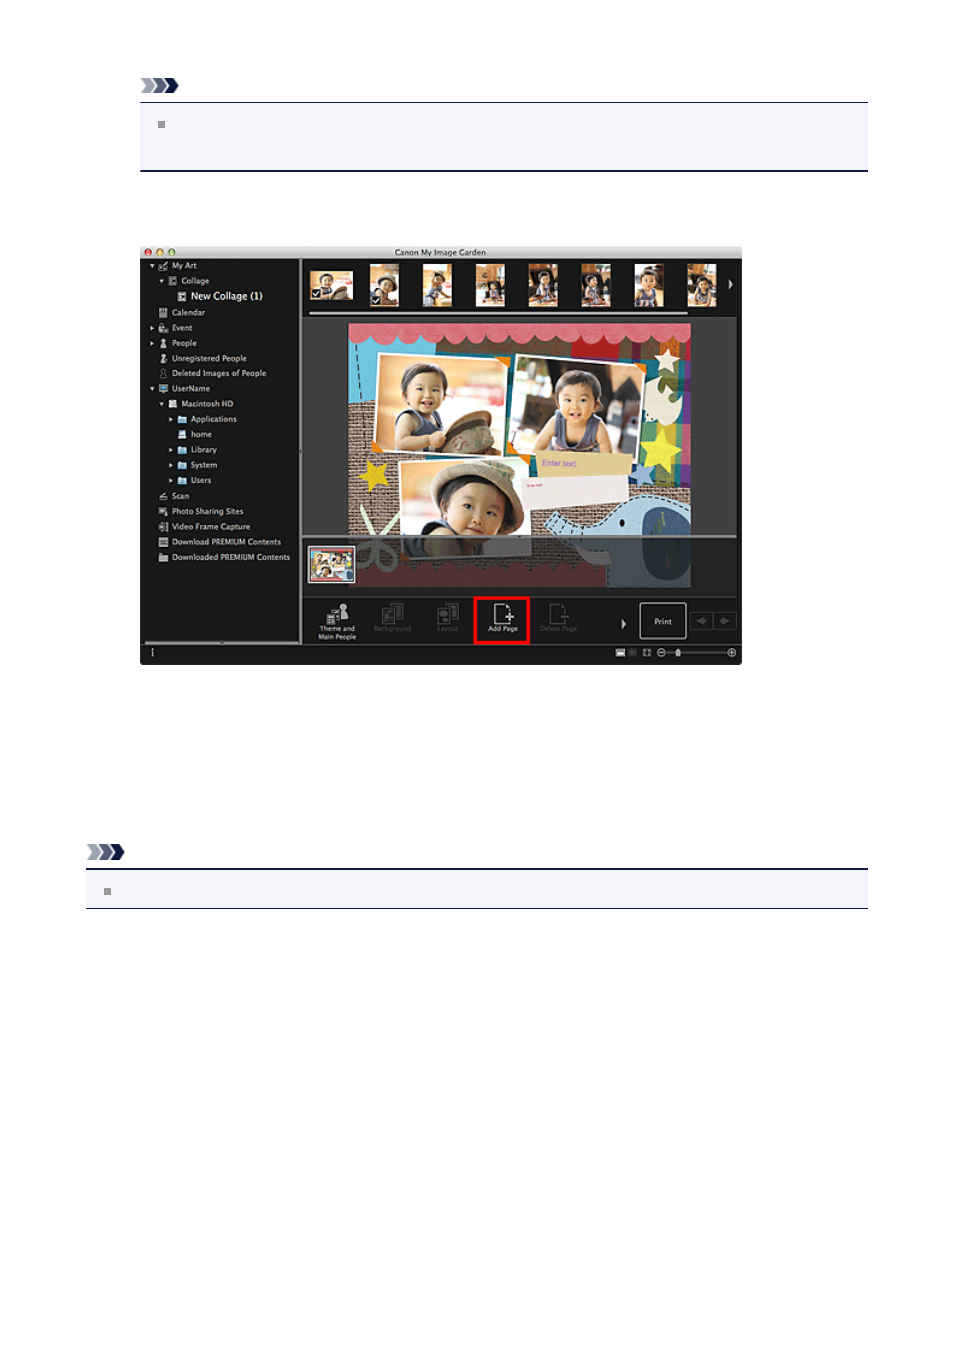Click the Event icon in sidebar

[x=163, y=328]
